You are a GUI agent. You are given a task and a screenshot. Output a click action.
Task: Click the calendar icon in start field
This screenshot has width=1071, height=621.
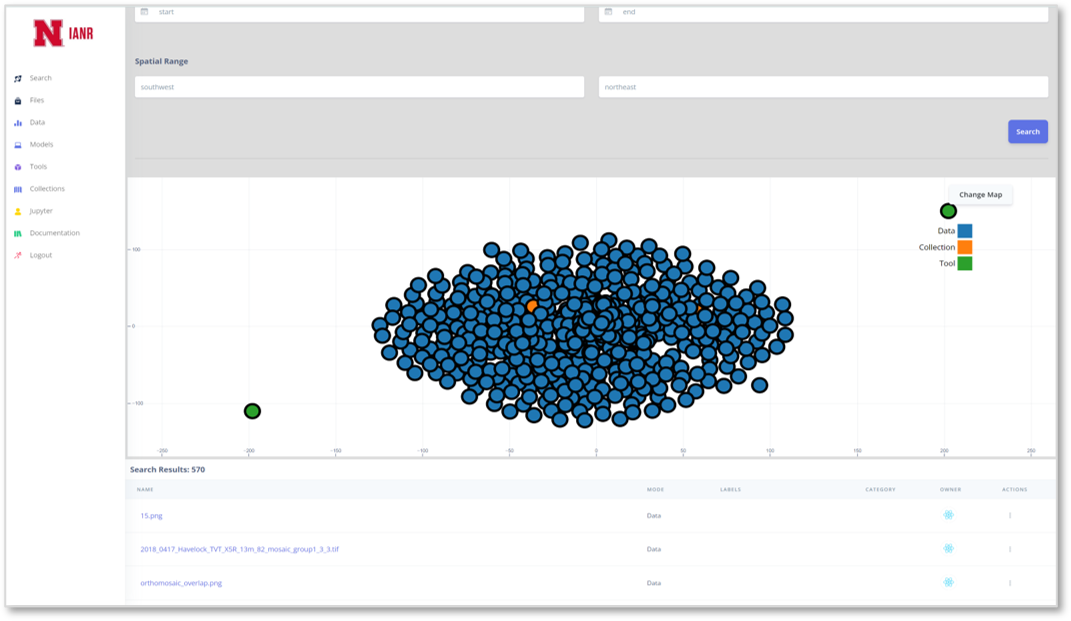tap(144, 12)
